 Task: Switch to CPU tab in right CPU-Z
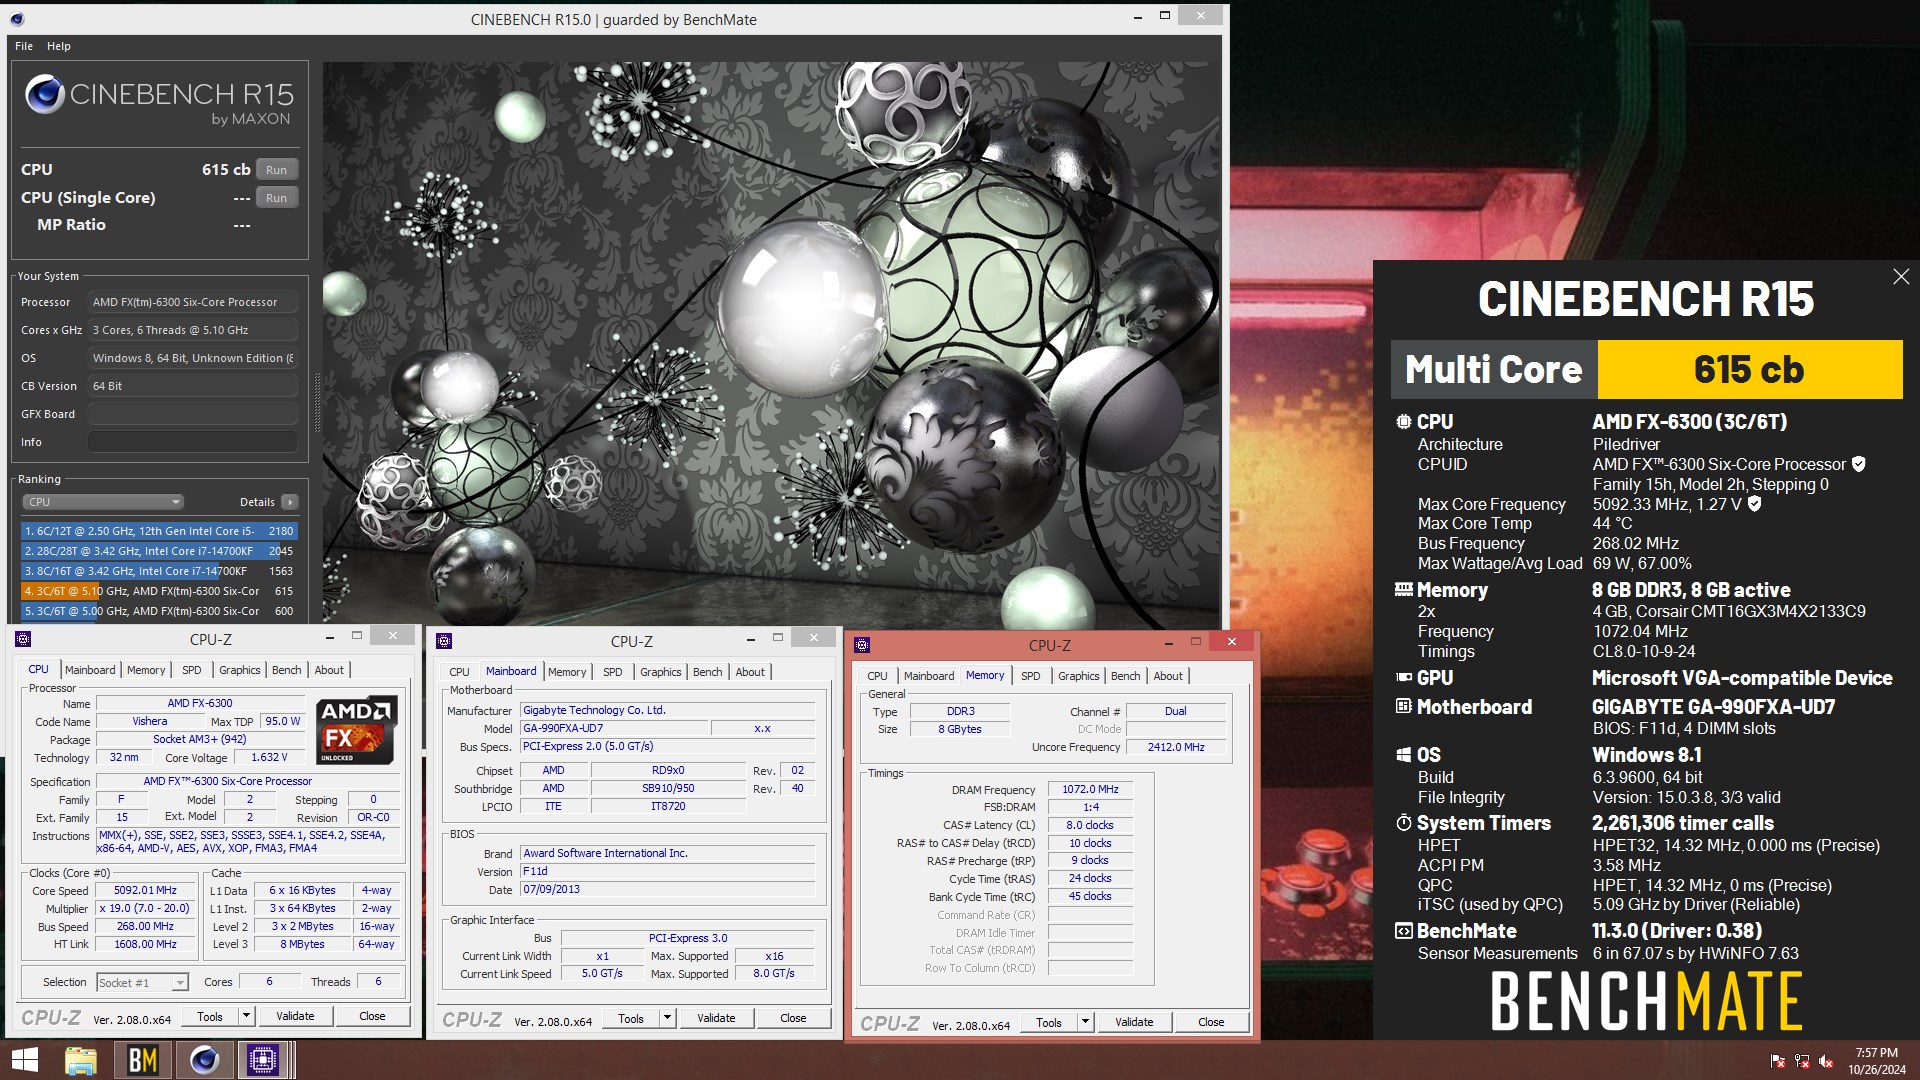pyautogui.click(x=877, y=676)
